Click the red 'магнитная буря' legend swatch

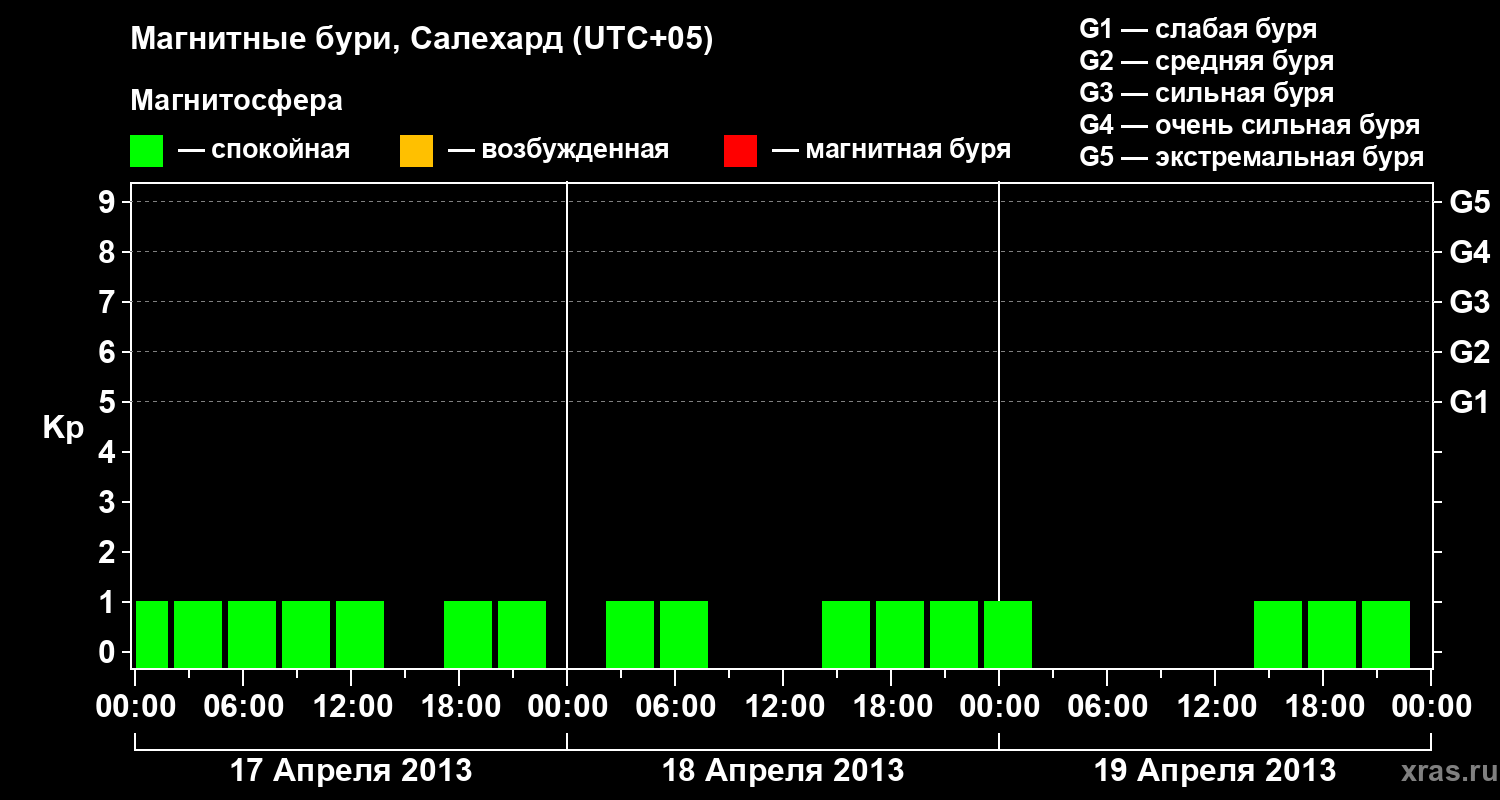coord(740,151)
